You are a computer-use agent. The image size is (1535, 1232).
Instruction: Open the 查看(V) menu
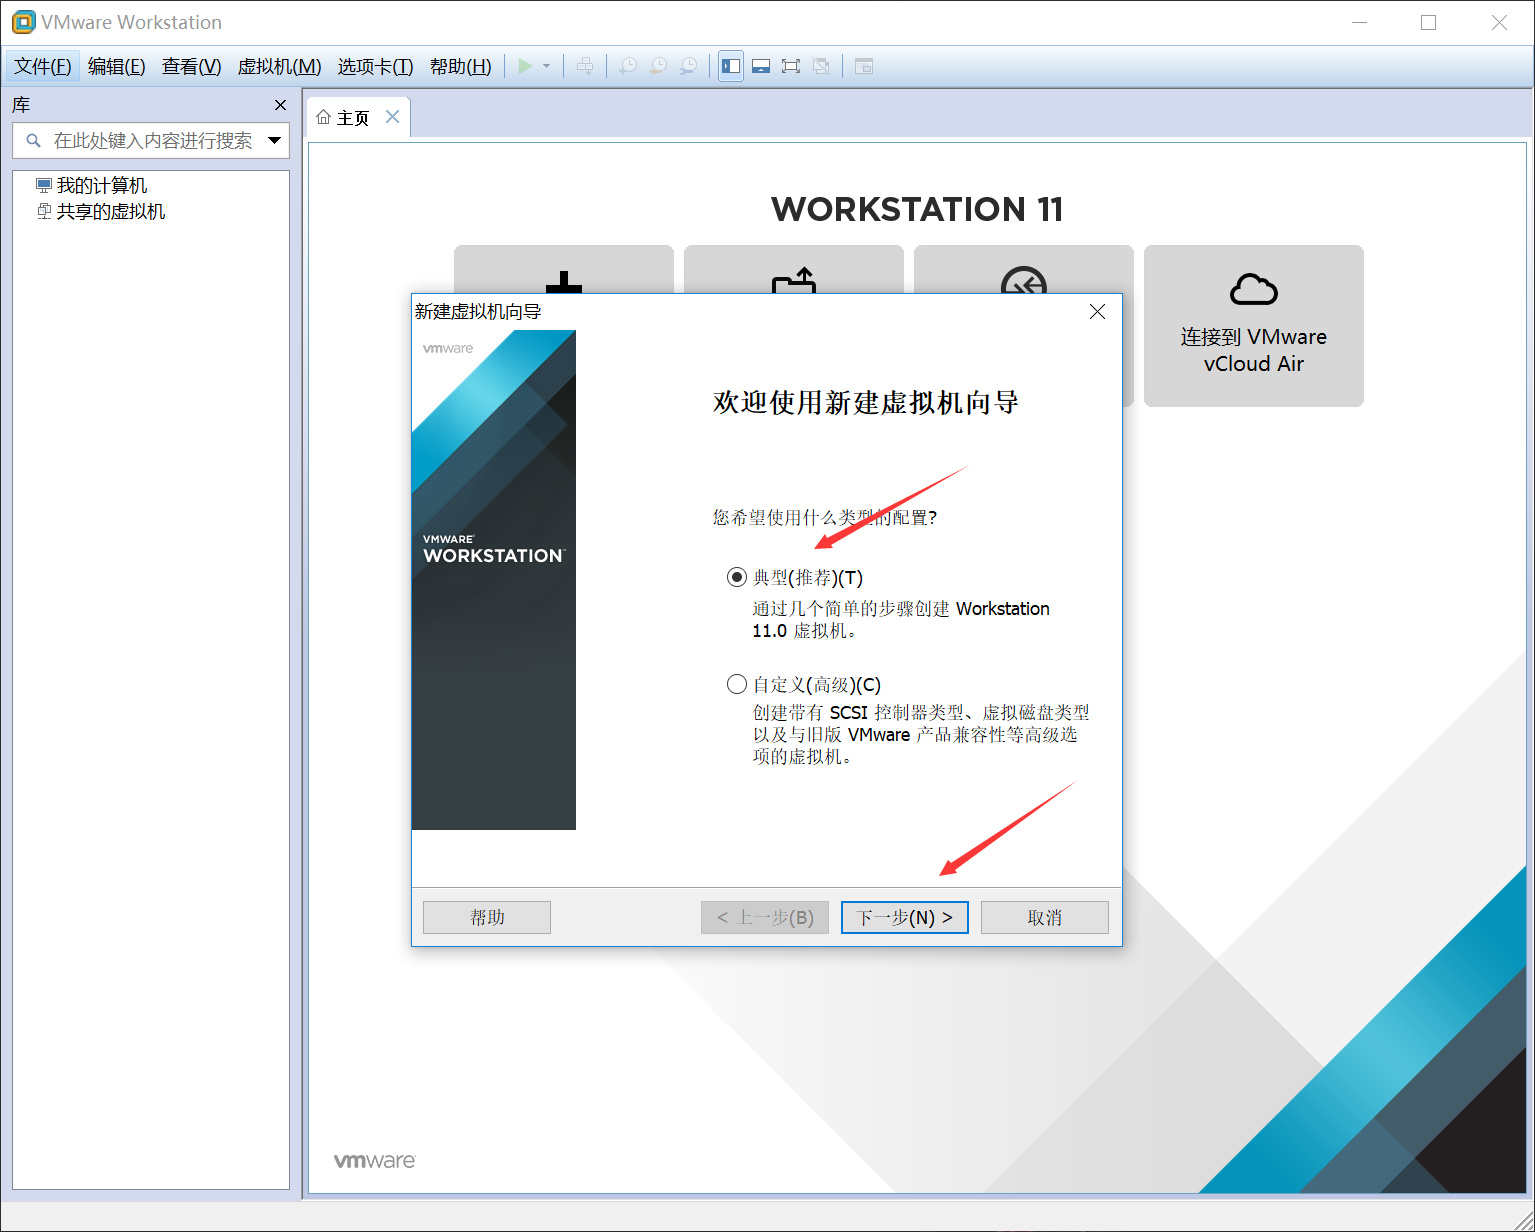[191, 66]
